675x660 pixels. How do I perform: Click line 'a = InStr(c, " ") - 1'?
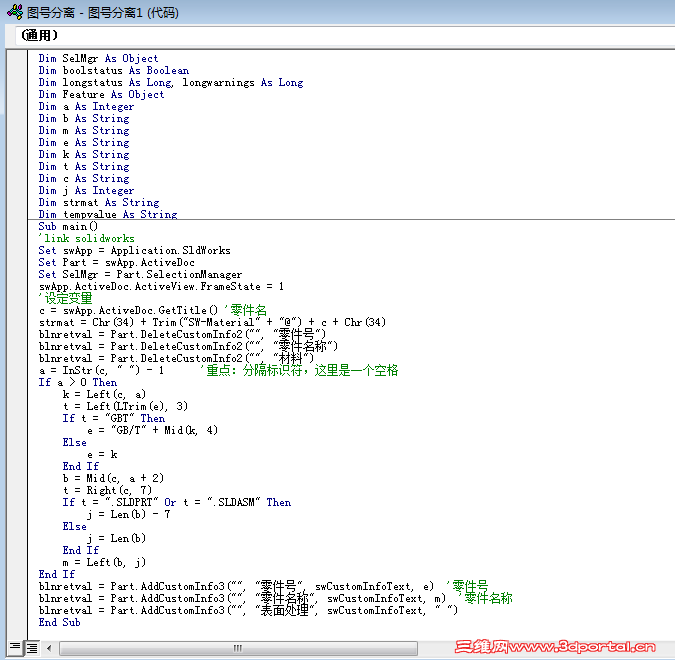pyautogui.click(x=101, y=370)
